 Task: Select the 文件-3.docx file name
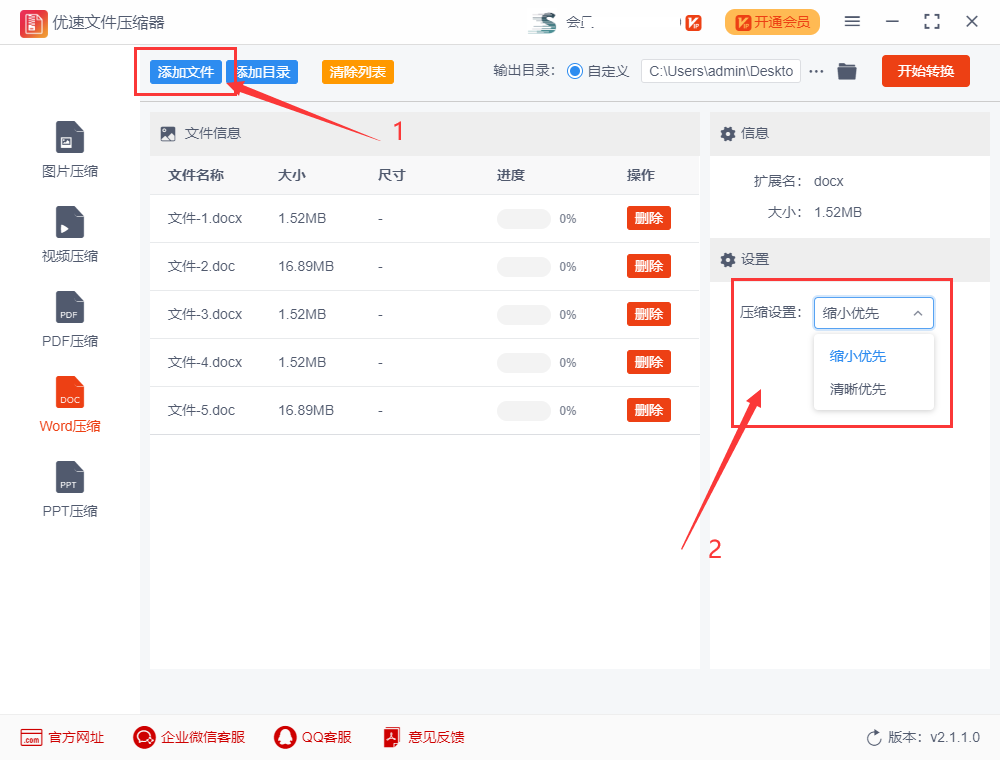205,314
